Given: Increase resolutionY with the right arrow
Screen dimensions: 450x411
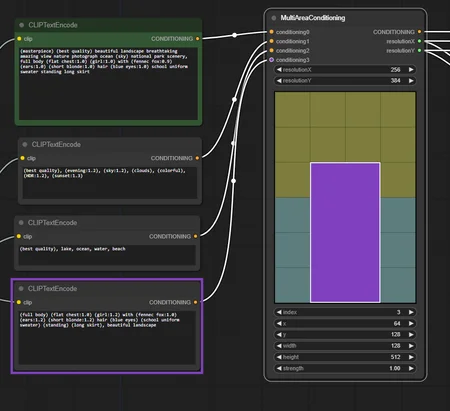Looking at the screenshot, I should [x=411, y=80].
